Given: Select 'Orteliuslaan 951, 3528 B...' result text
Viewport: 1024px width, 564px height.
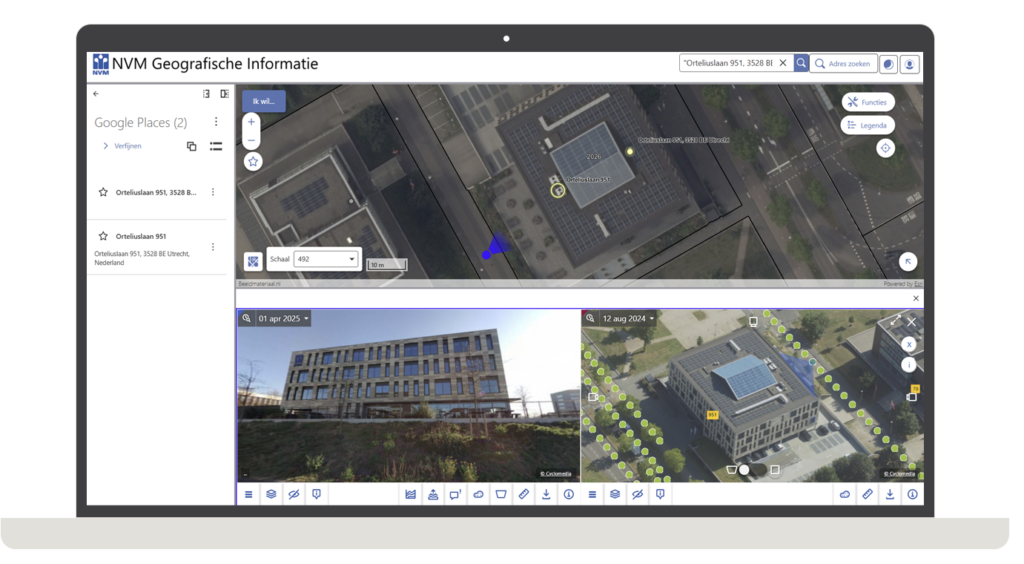Looking at the screenshot, I should coord(155,193).
